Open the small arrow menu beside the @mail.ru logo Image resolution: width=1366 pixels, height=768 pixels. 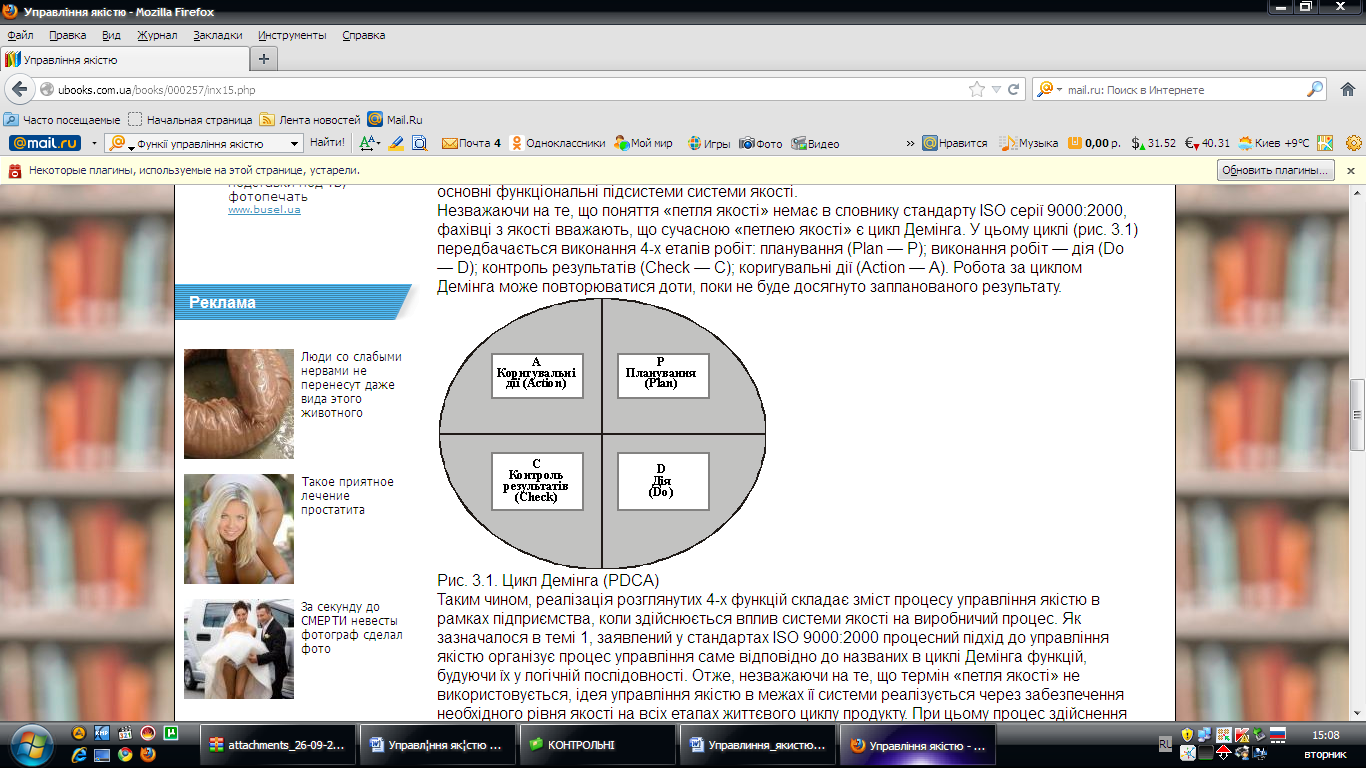tap(93, 143)
